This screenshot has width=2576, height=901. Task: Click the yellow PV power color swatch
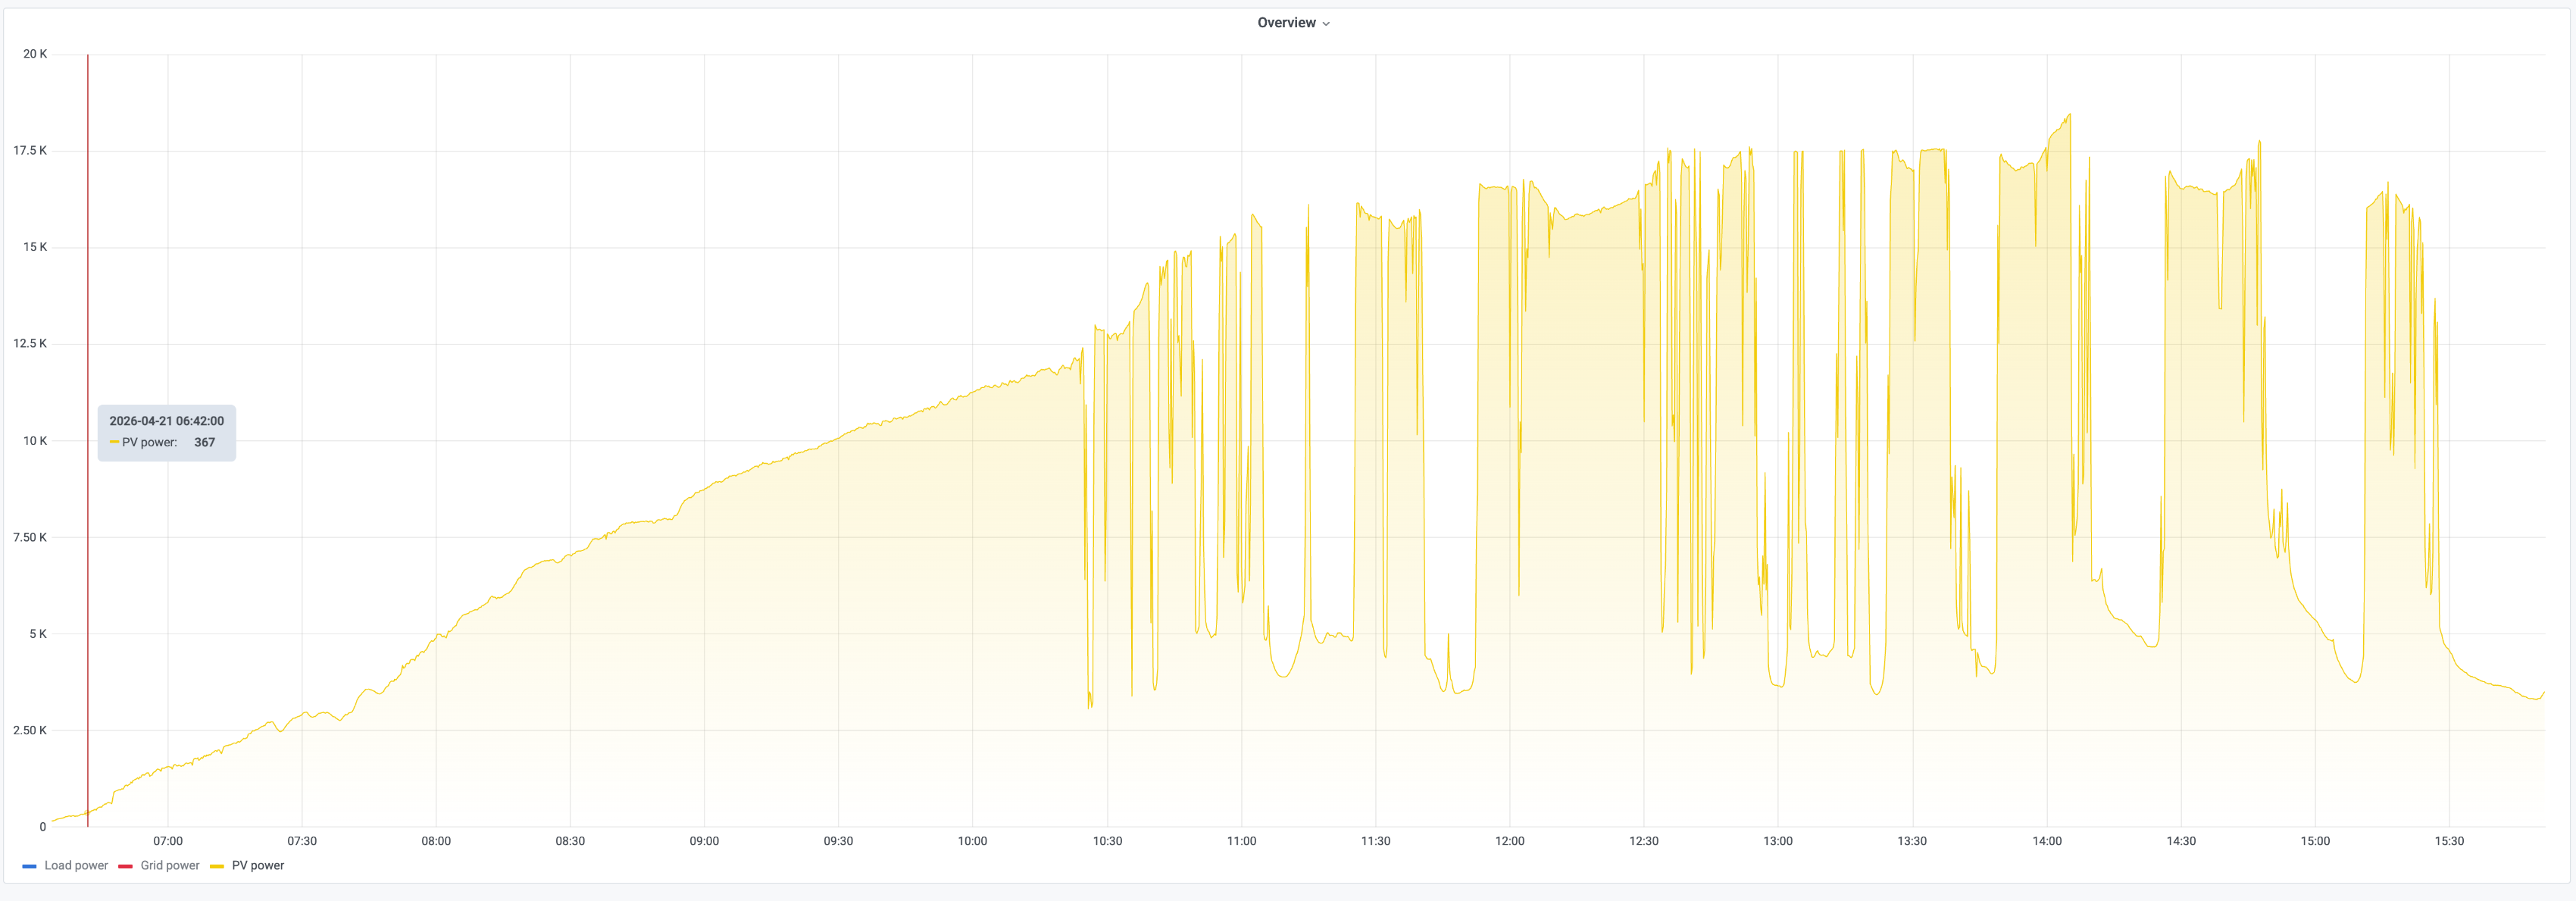click(216, 866)
